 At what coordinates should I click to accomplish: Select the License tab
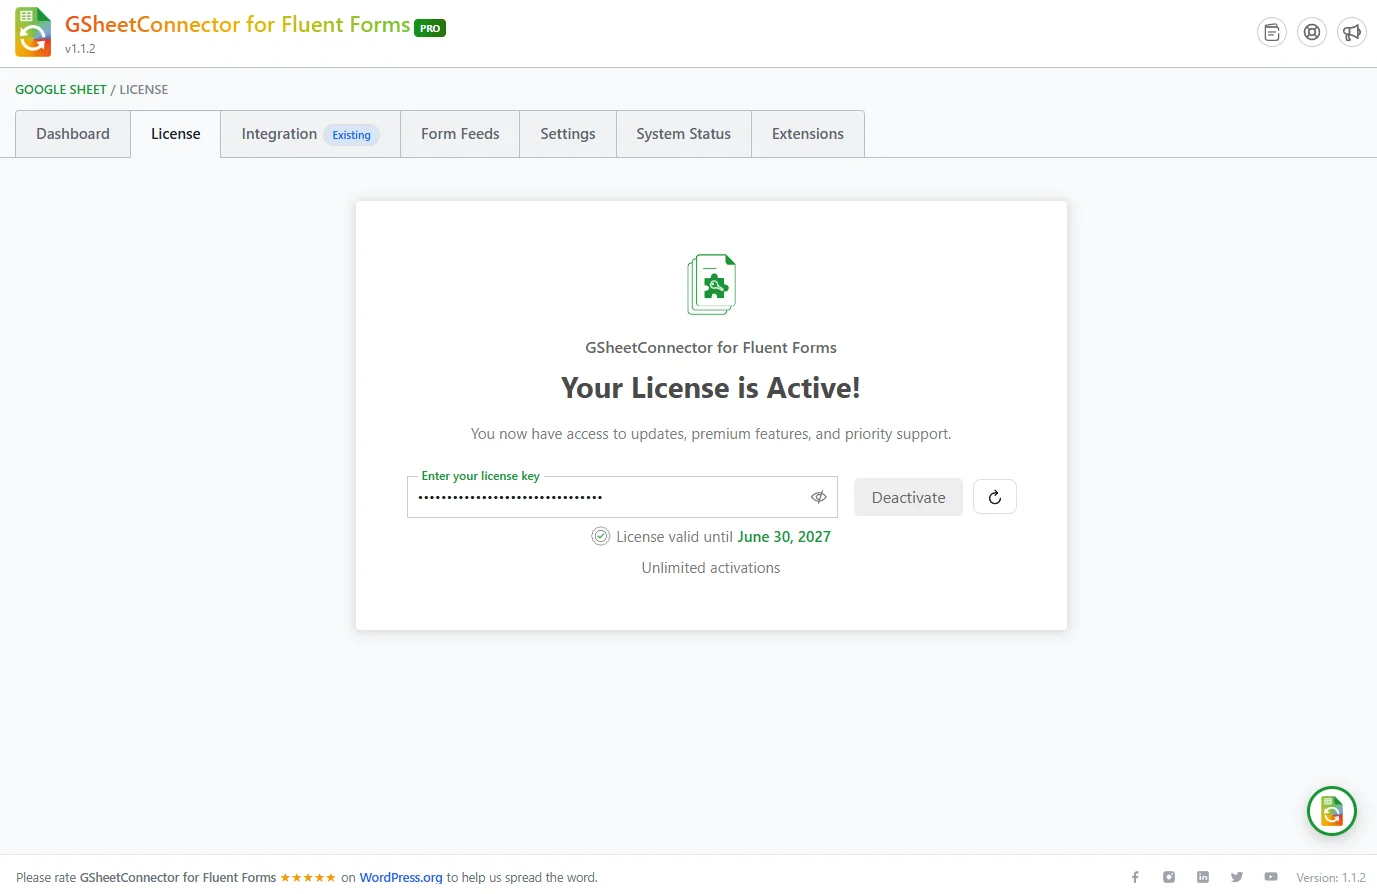[176, 134]
